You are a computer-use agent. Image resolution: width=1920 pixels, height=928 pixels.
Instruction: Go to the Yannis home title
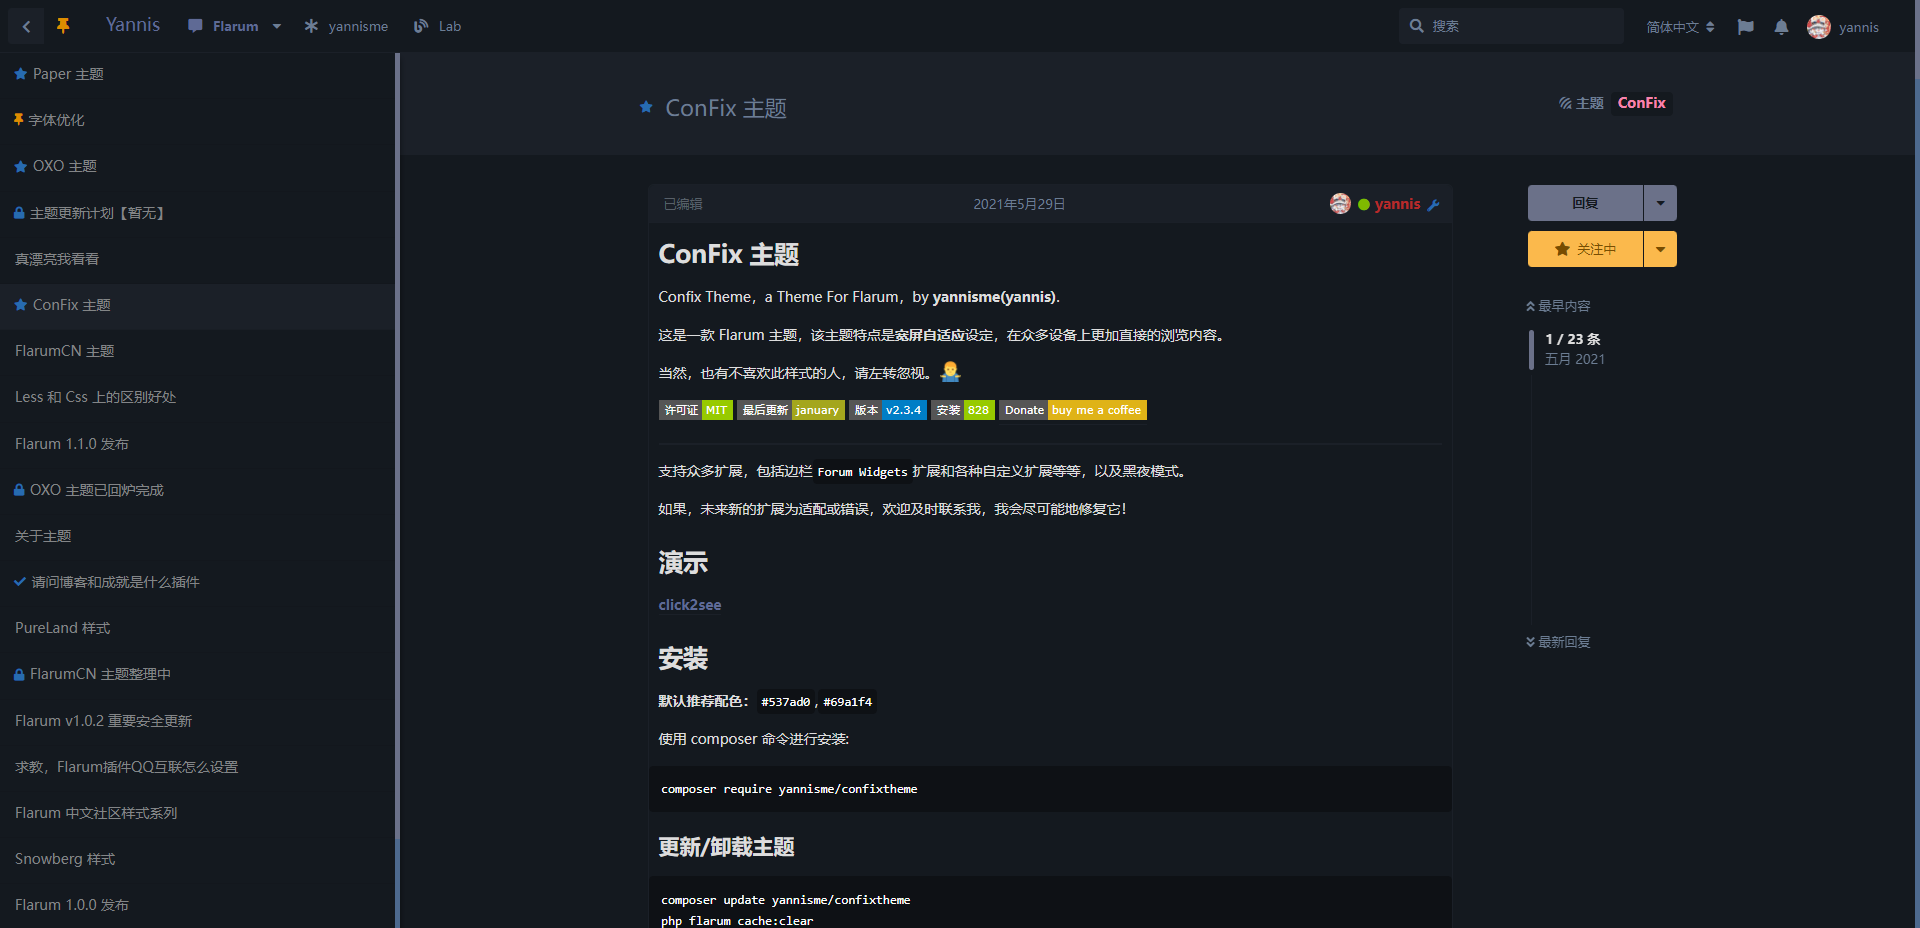click(x=133, y=25)
